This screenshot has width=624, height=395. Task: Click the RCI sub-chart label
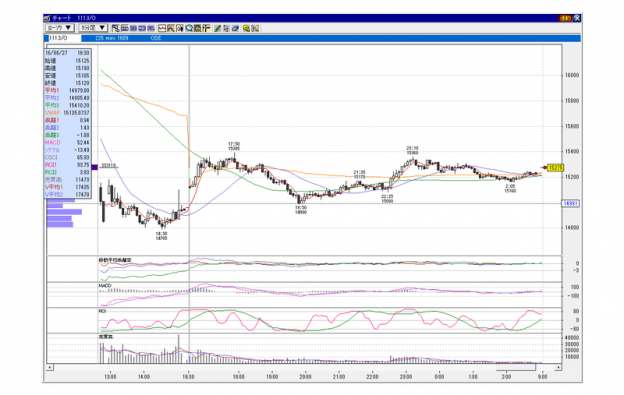click(x=102, y=311)
